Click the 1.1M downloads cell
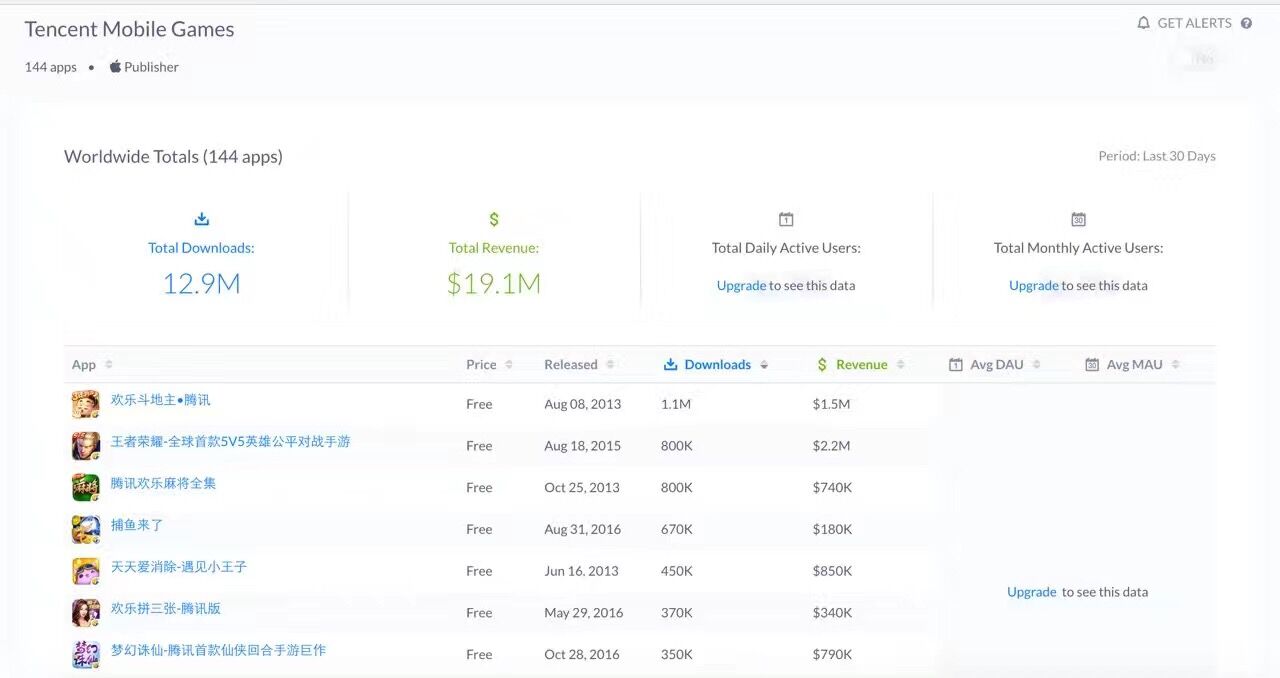This screenshot has width=1280, height=678. pos(676,404)
